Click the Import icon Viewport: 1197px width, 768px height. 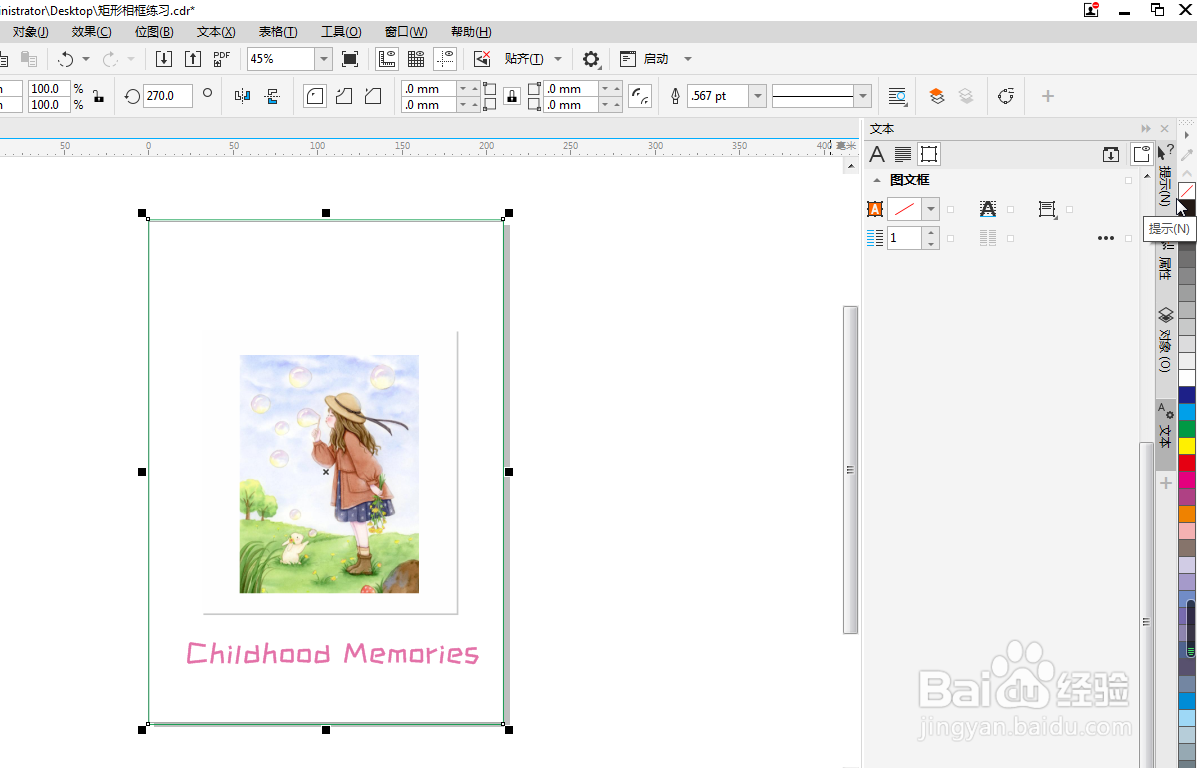164,59
